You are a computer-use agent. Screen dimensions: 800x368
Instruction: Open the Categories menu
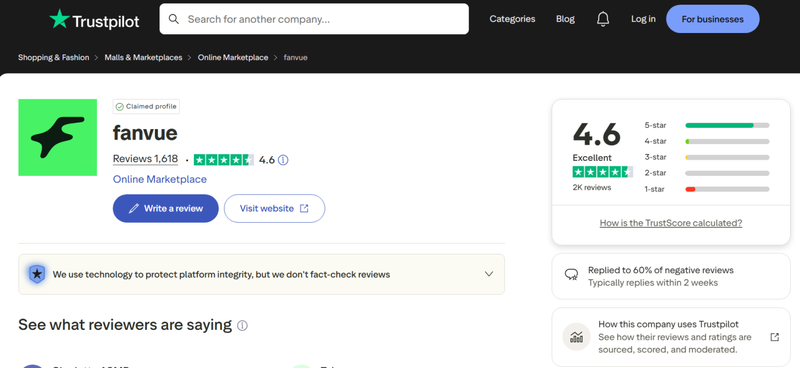pos(512,19)
